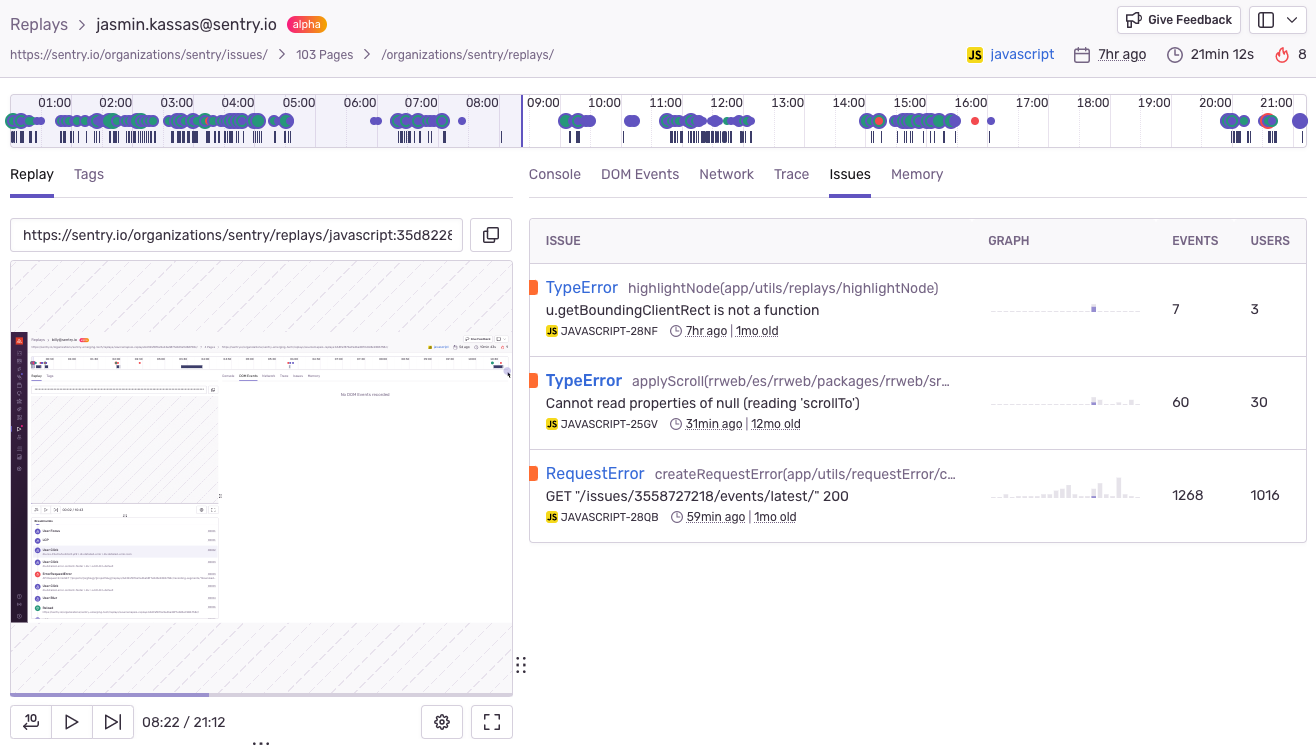Click the yellow JS platform icon next to javascript

coord(974,55)
